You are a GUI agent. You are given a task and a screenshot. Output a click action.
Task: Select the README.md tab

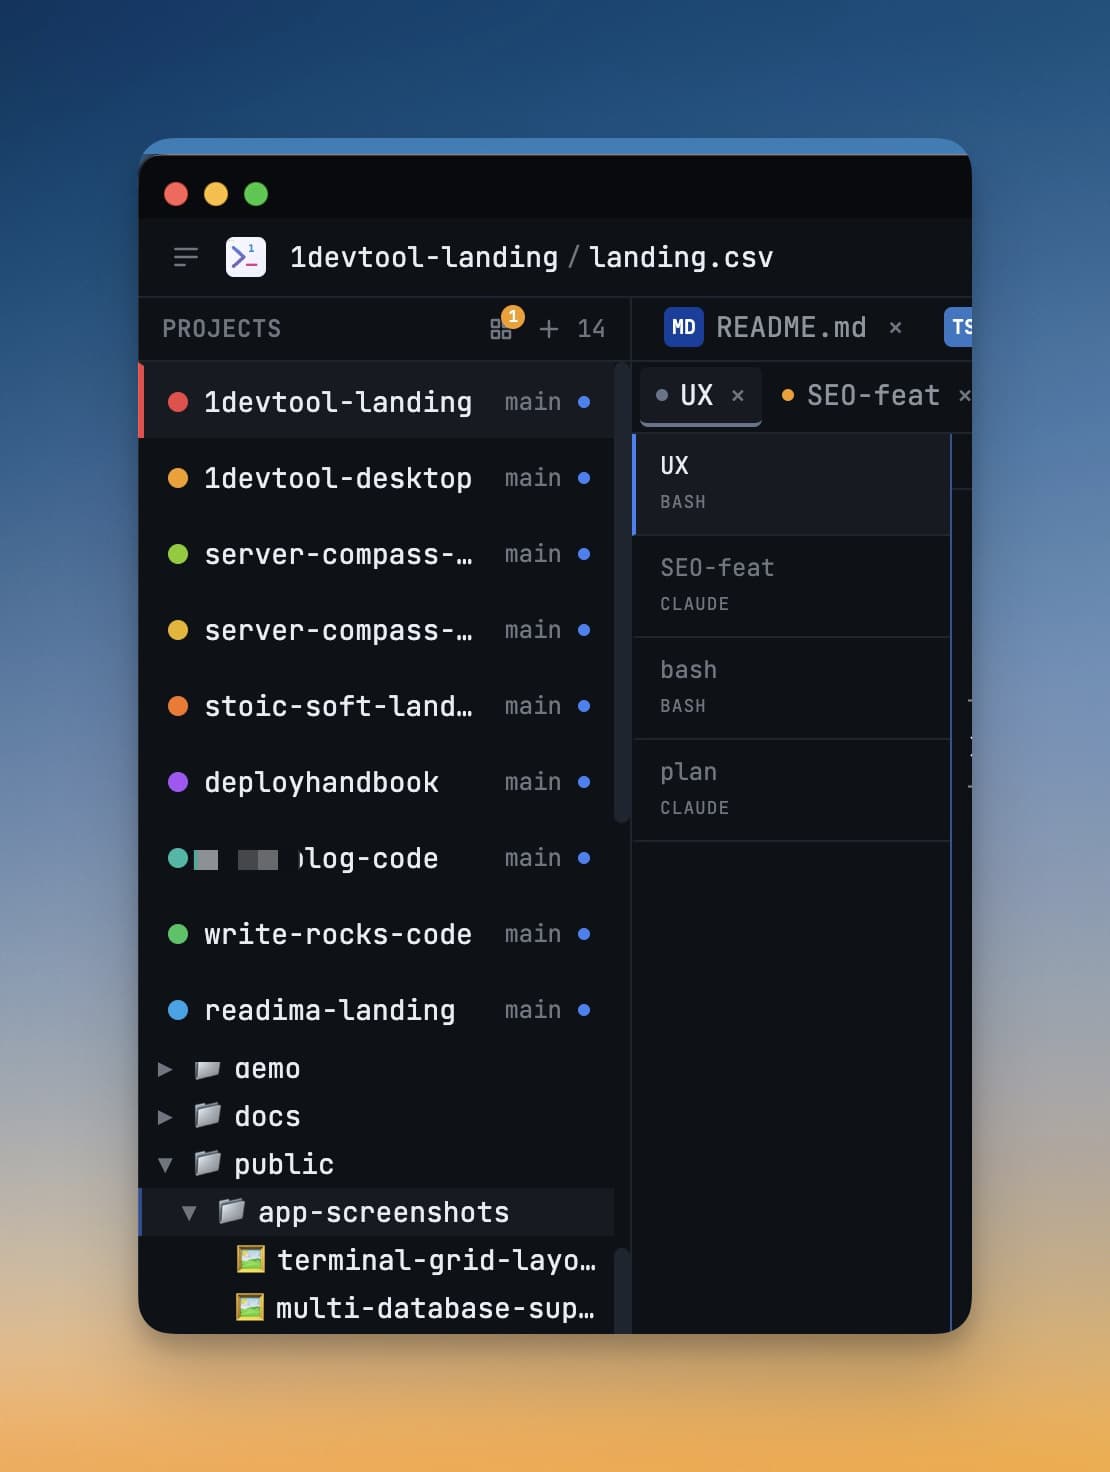pyautogui.click(x=790, y=328)
